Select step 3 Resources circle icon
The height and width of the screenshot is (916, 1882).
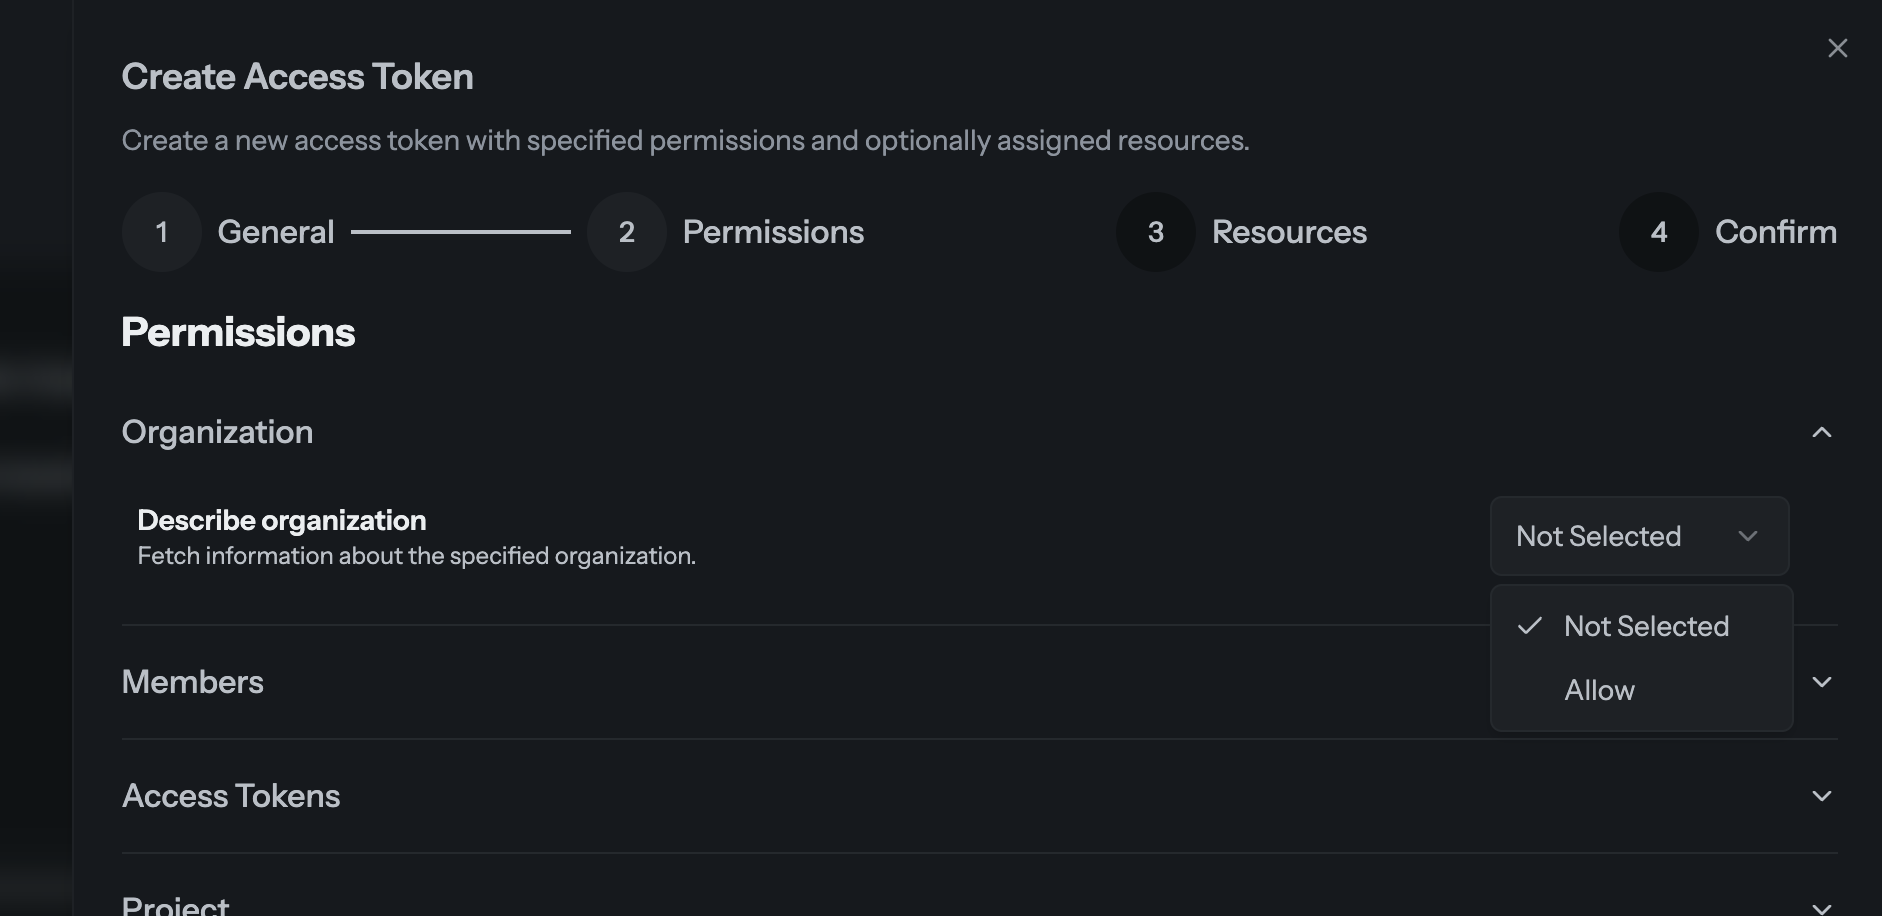click(1155, 231)
